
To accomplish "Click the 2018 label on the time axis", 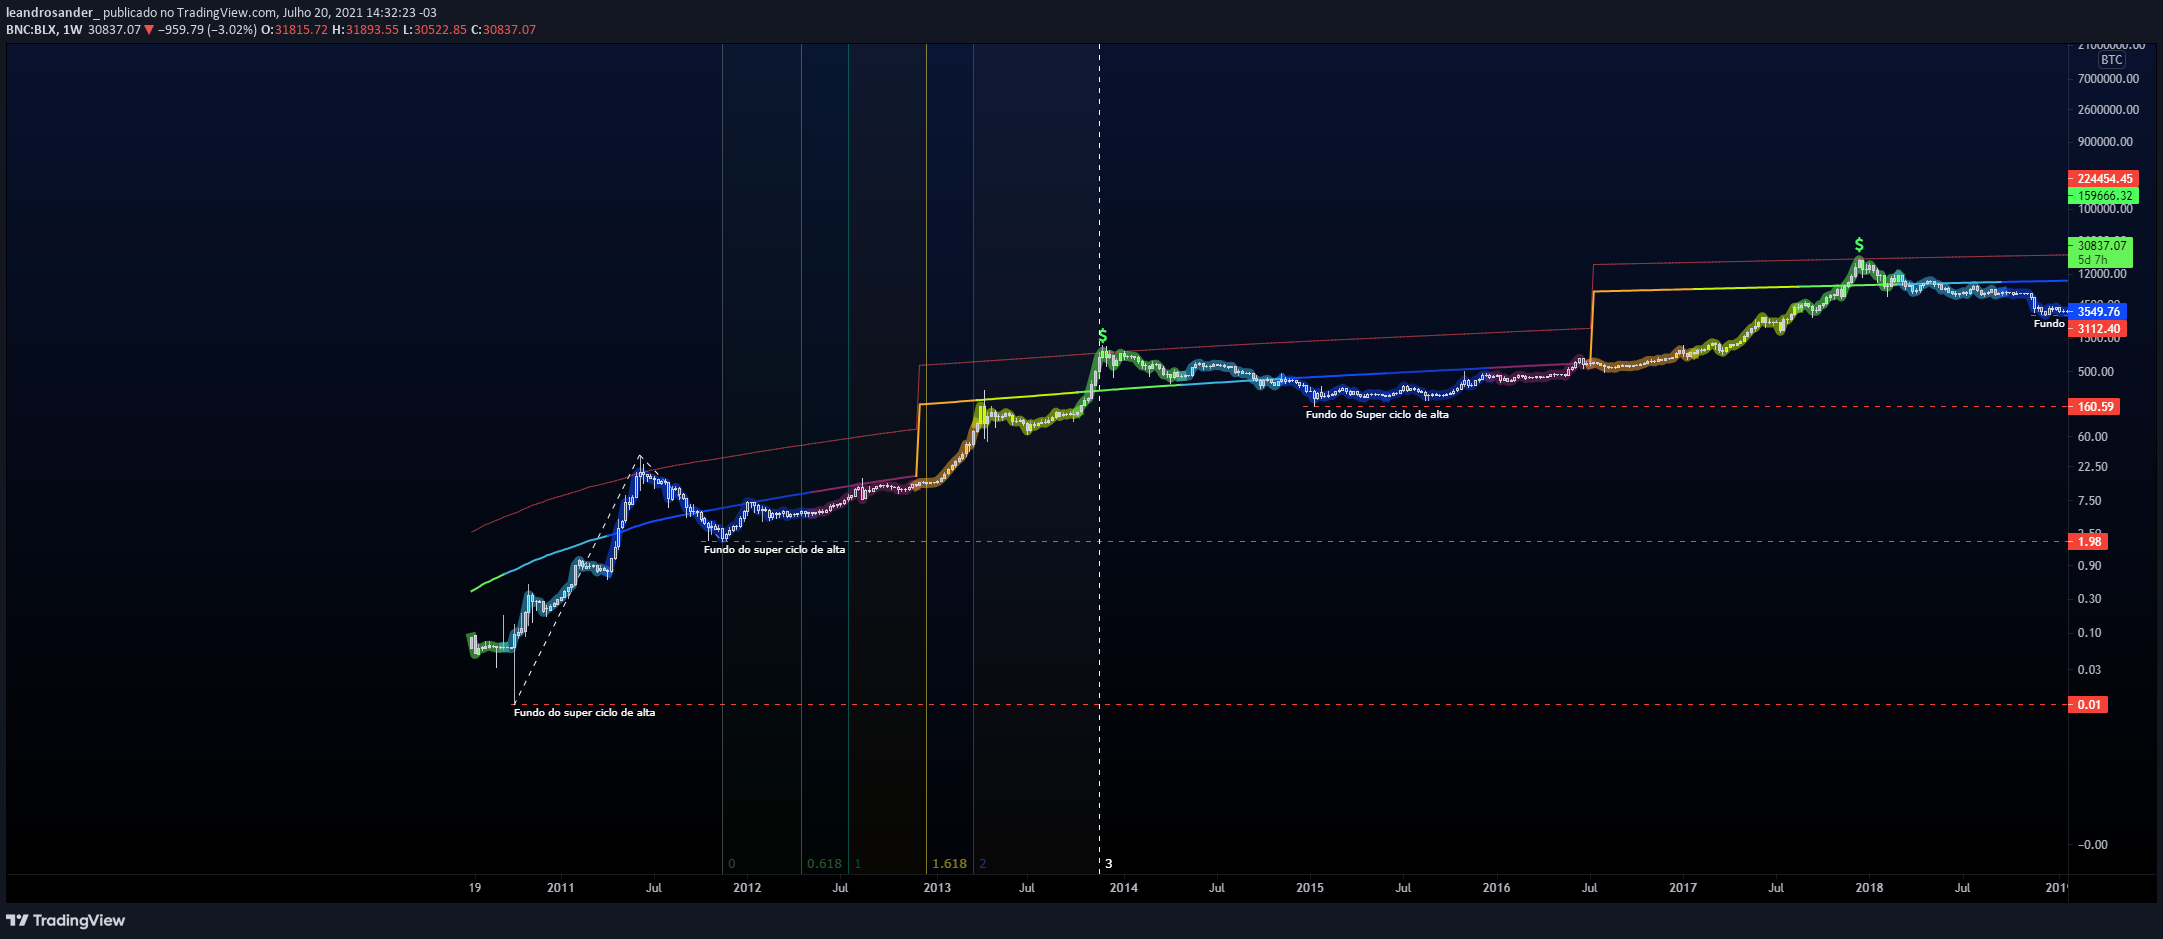I will tap(1869, 888).
